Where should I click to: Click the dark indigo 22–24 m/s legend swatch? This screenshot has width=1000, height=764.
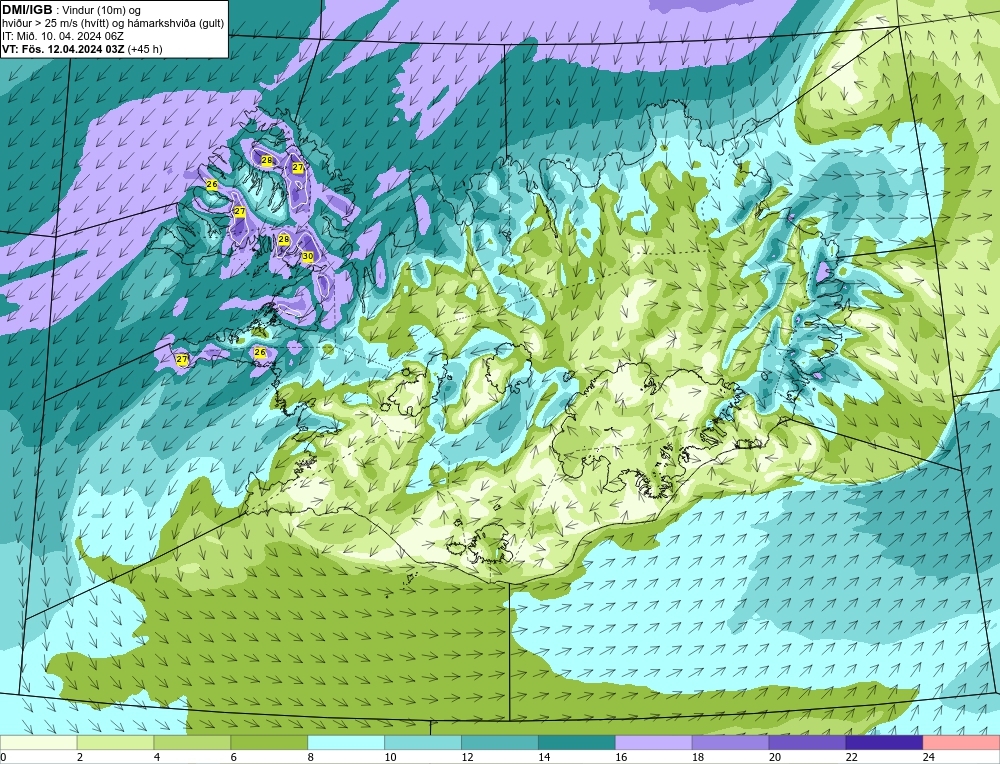[x=884, y=743]
